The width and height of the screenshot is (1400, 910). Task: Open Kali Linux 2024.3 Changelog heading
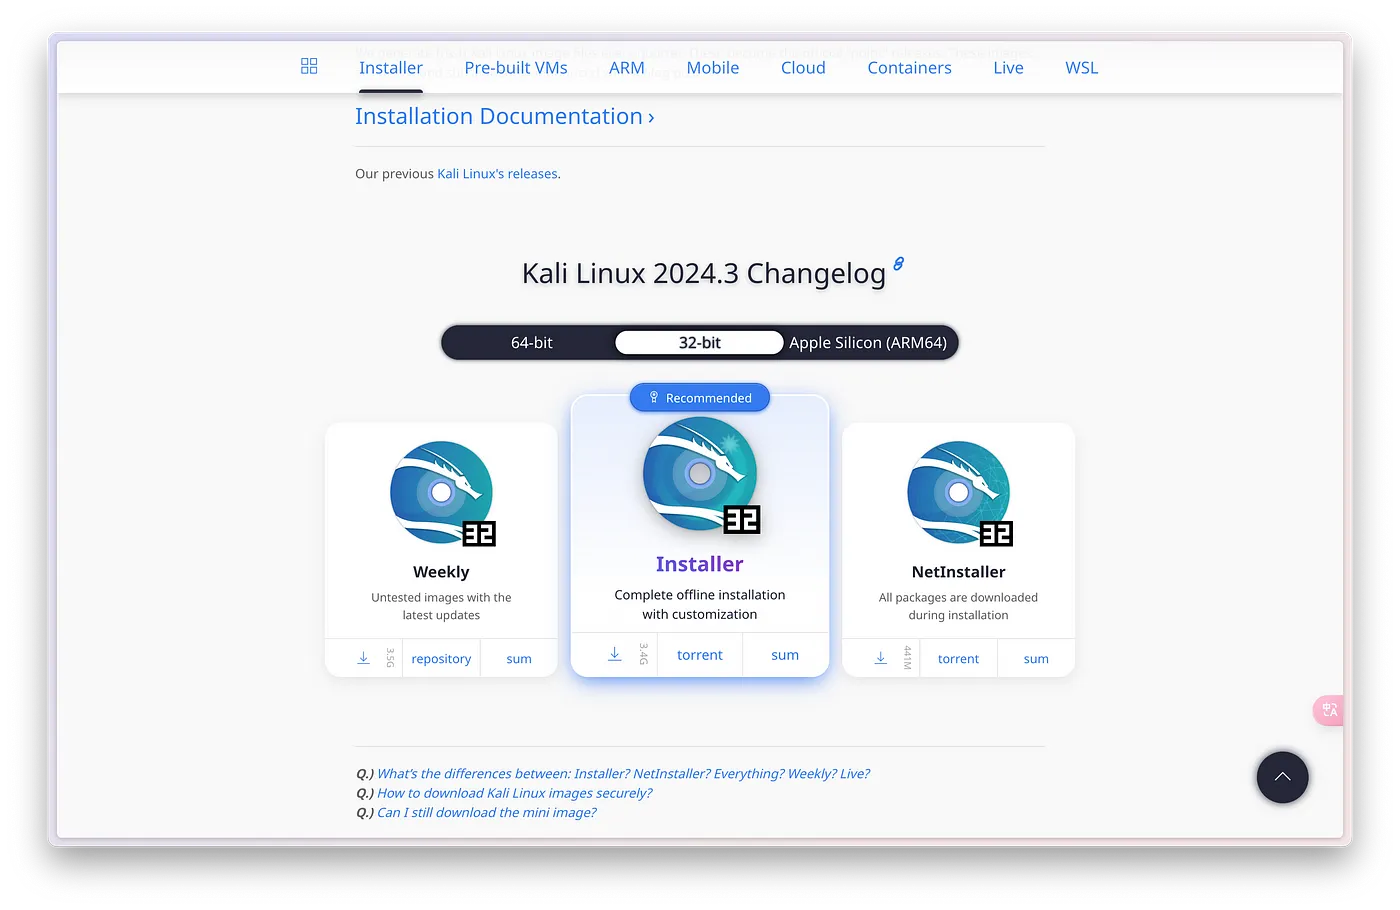tap(704, 273)
